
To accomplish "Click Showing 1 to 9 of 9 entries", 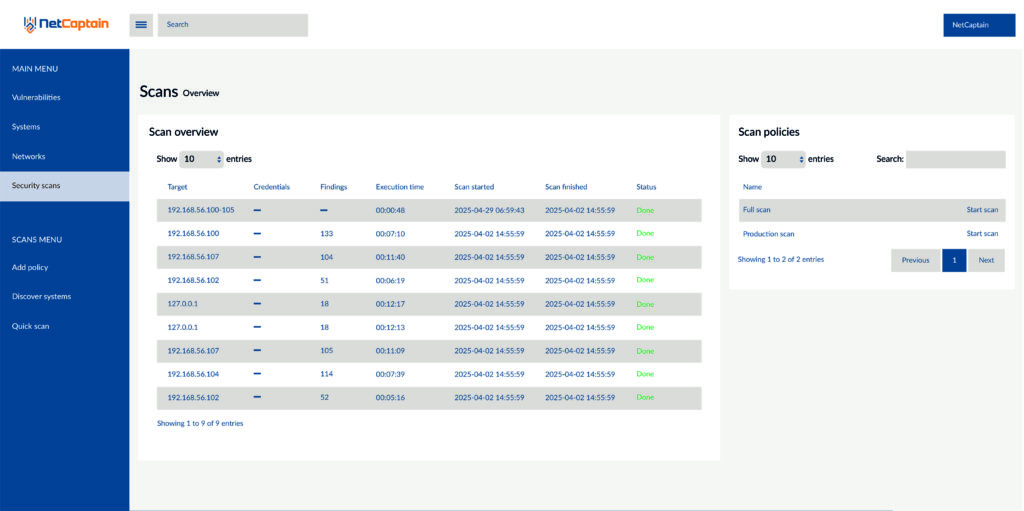I will [x=200, y=423].
